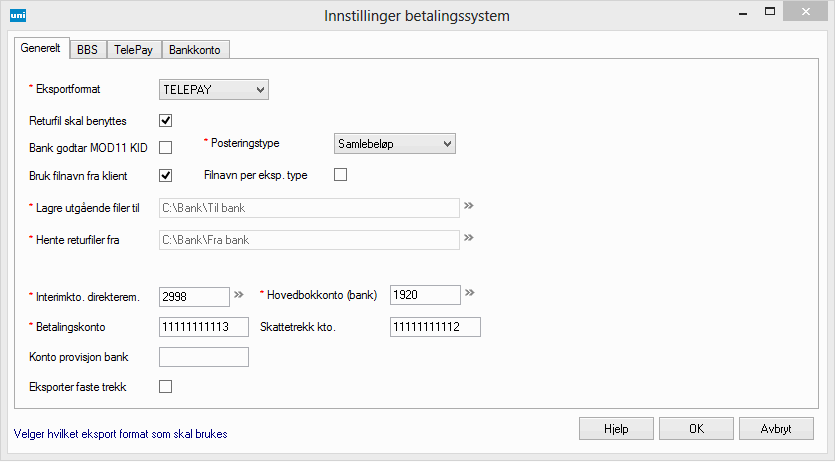
Task: Check the Eksporter faste trekk box
Action: pos(166,386)
